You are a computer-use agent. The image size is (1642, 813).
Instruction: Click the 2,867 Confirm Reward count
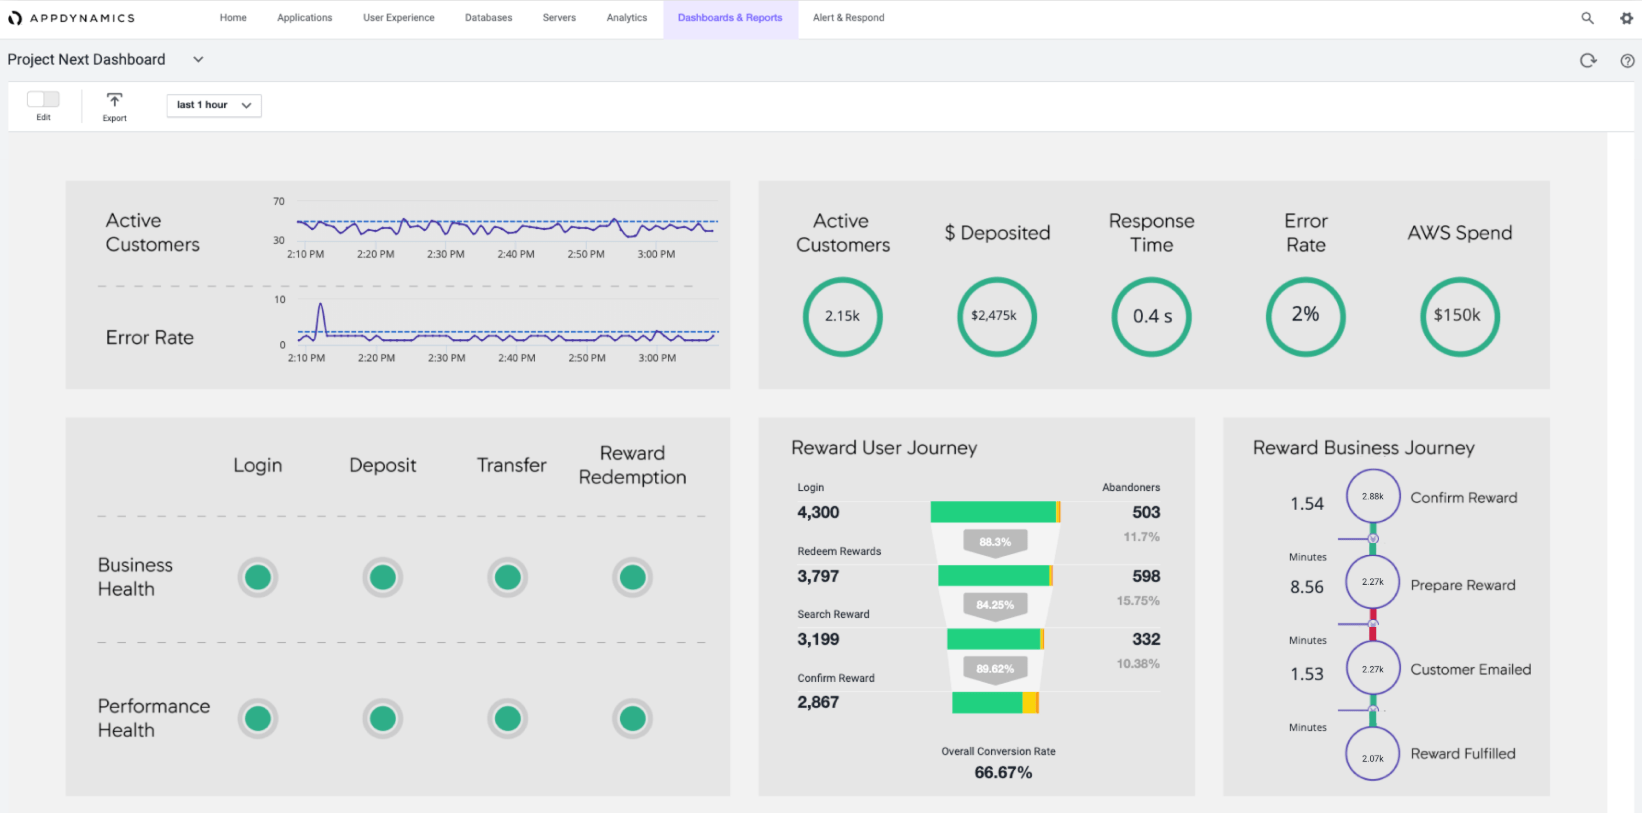tap(818, 703)
